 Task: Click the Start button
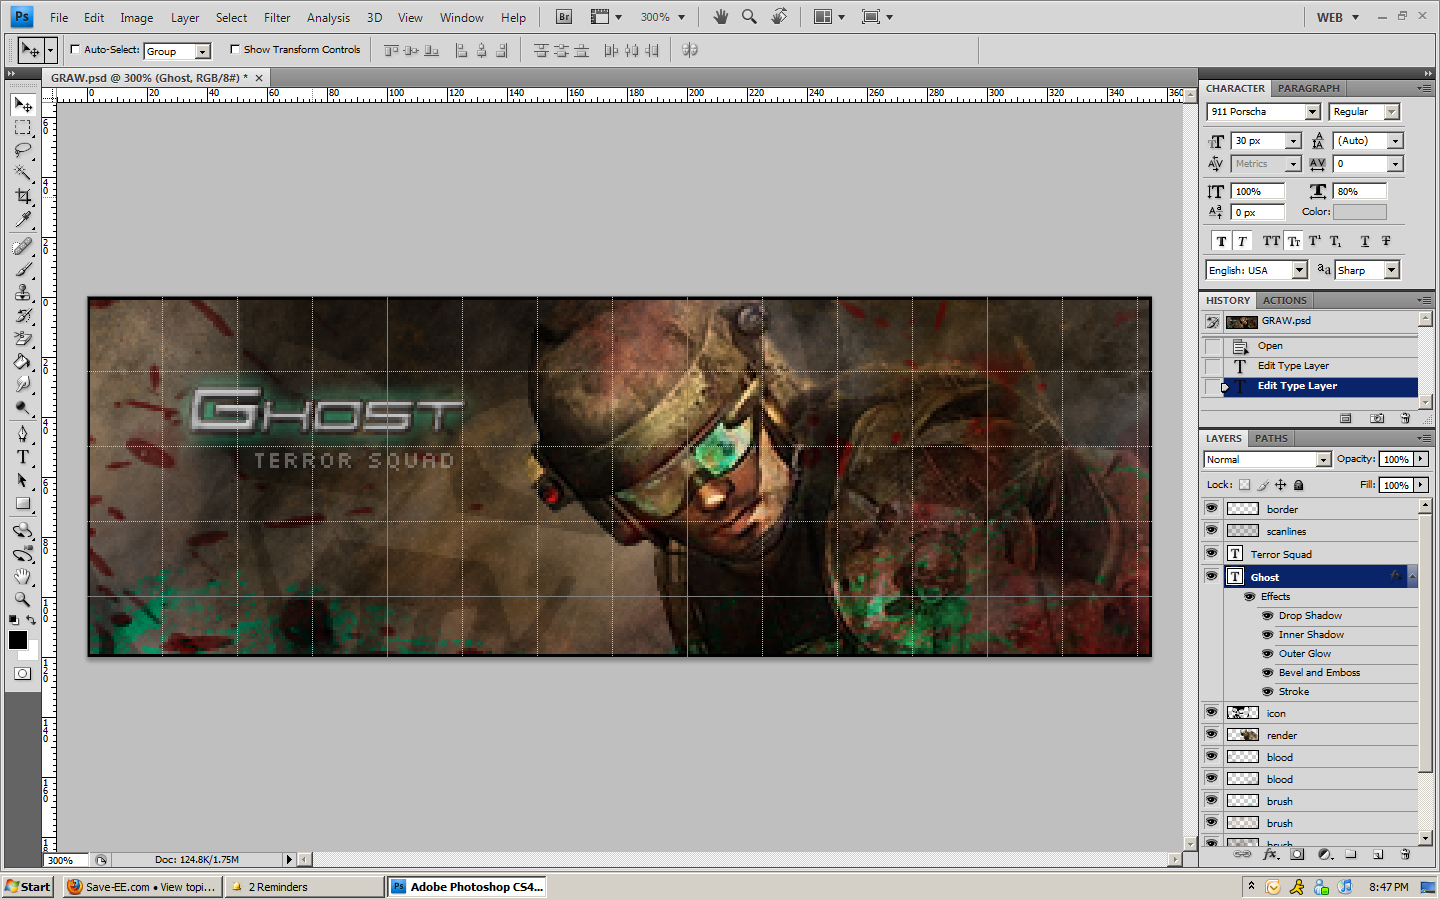pyautogui.click(x=28, y=887)
